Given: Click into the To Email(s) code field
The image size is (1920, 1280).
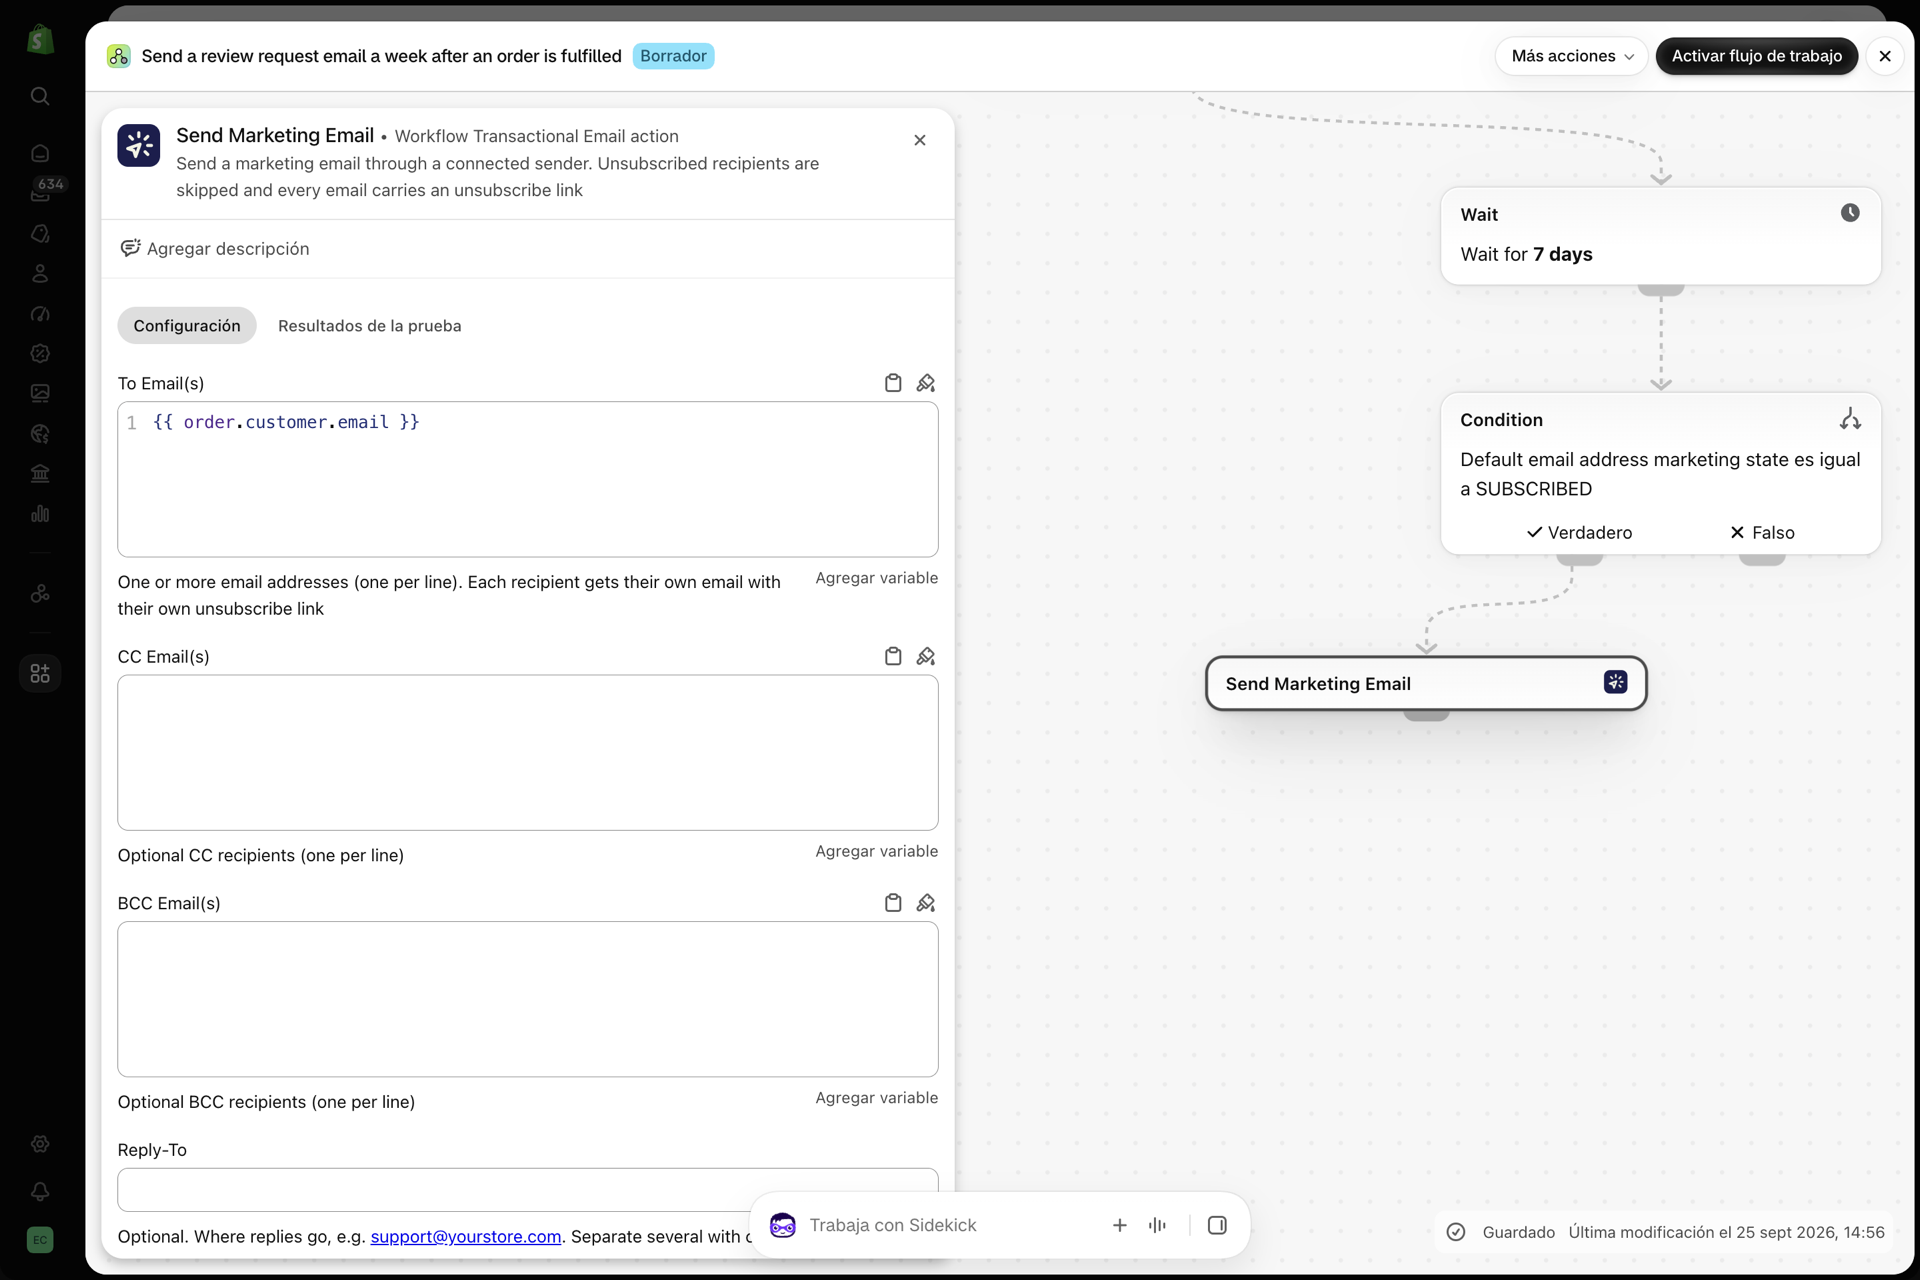Looking at the screenshot, I should (x=528, y=479).
